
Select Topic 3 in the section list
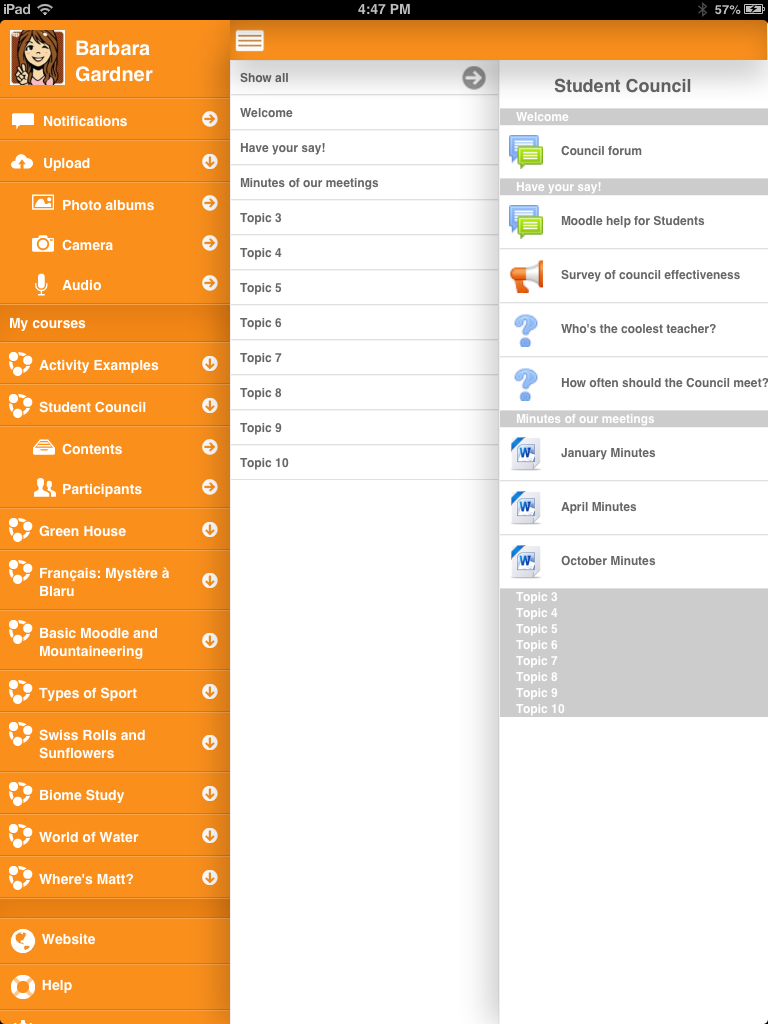click(x=364, y=217)
